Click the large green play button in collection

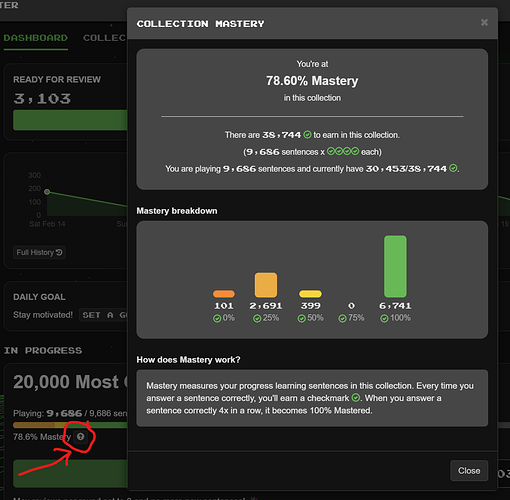click(70, 474)
